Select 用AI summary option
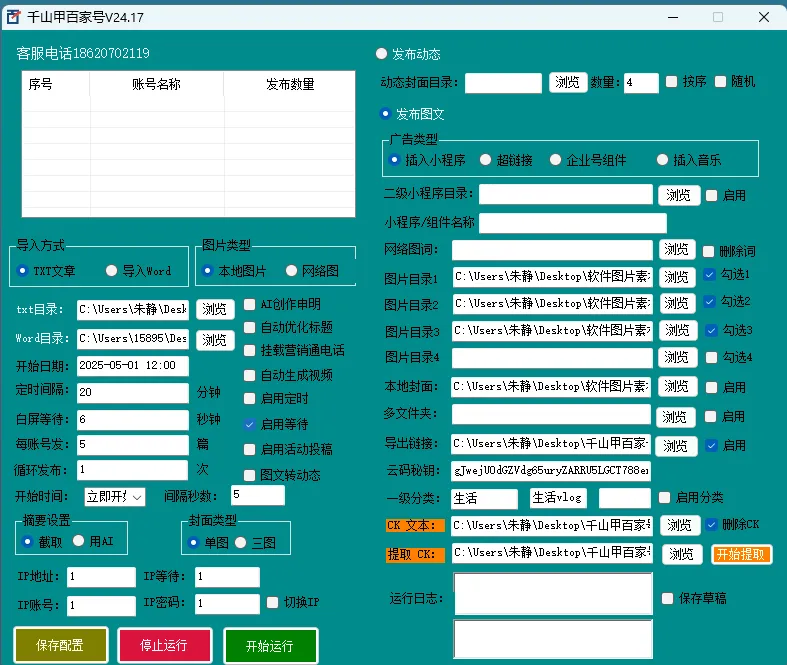Screen dimensions: 787x665 [x=78, y=541]
